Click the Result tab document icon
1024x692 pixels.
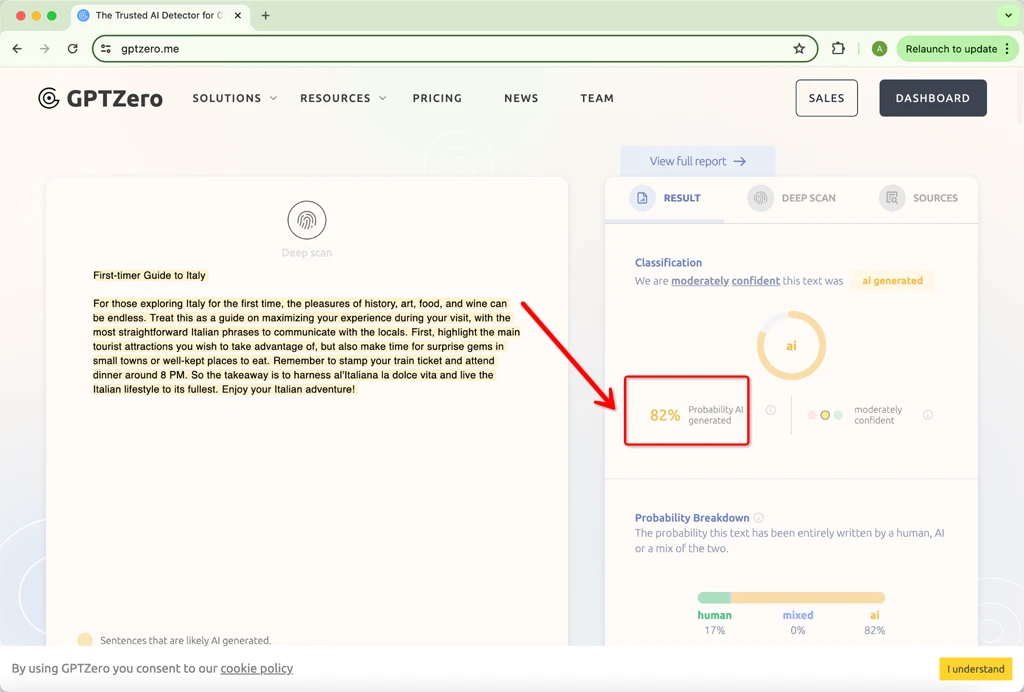642,198
